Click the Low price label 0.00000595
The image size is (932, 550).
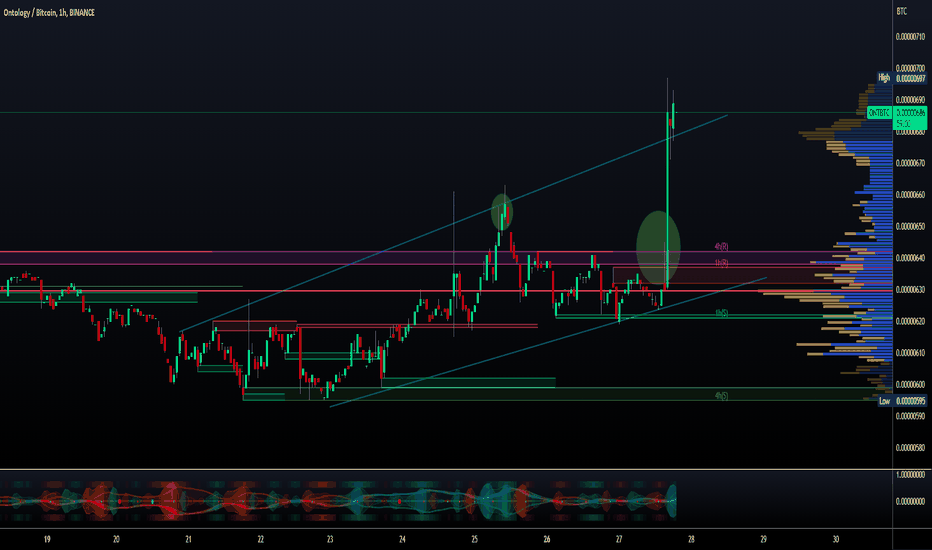(x=902, y=401)
